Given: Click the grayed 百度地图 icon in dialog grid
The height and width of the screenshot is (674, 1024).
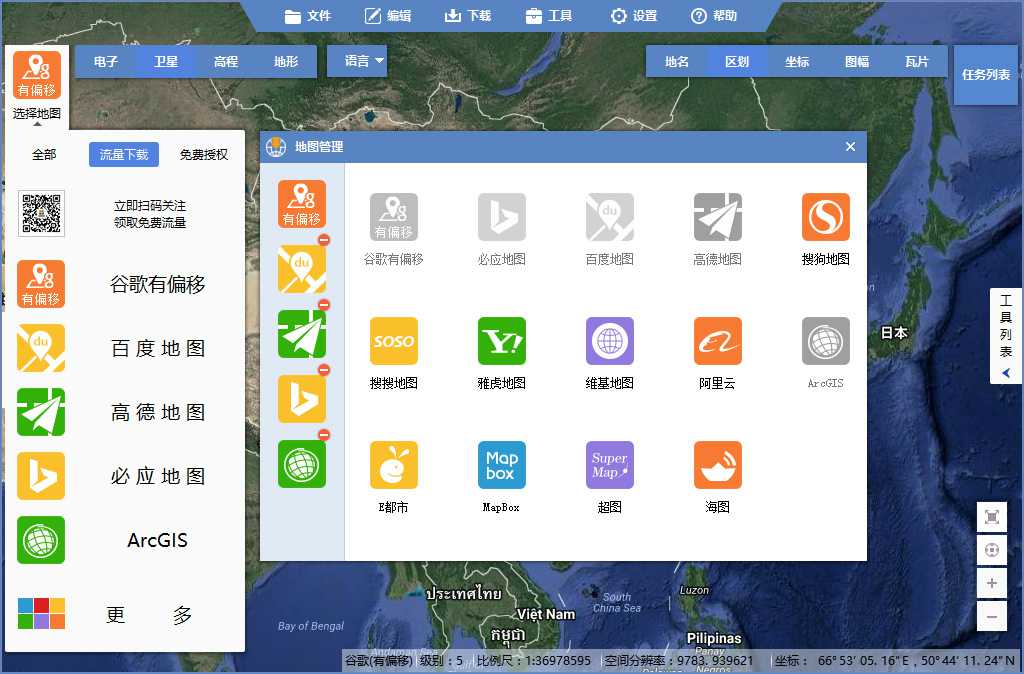Looking at the screenshot, I should pos(610,217).
